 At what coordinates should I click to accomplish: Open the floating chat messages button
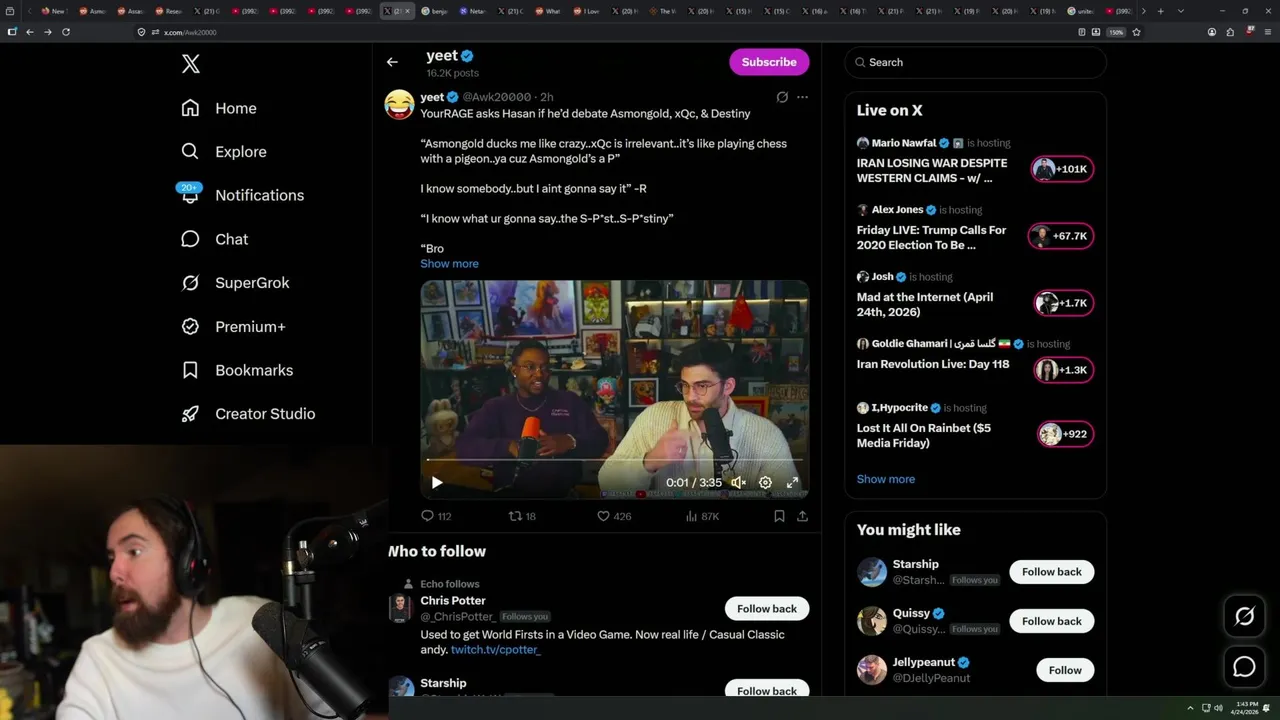[1244, 667]
